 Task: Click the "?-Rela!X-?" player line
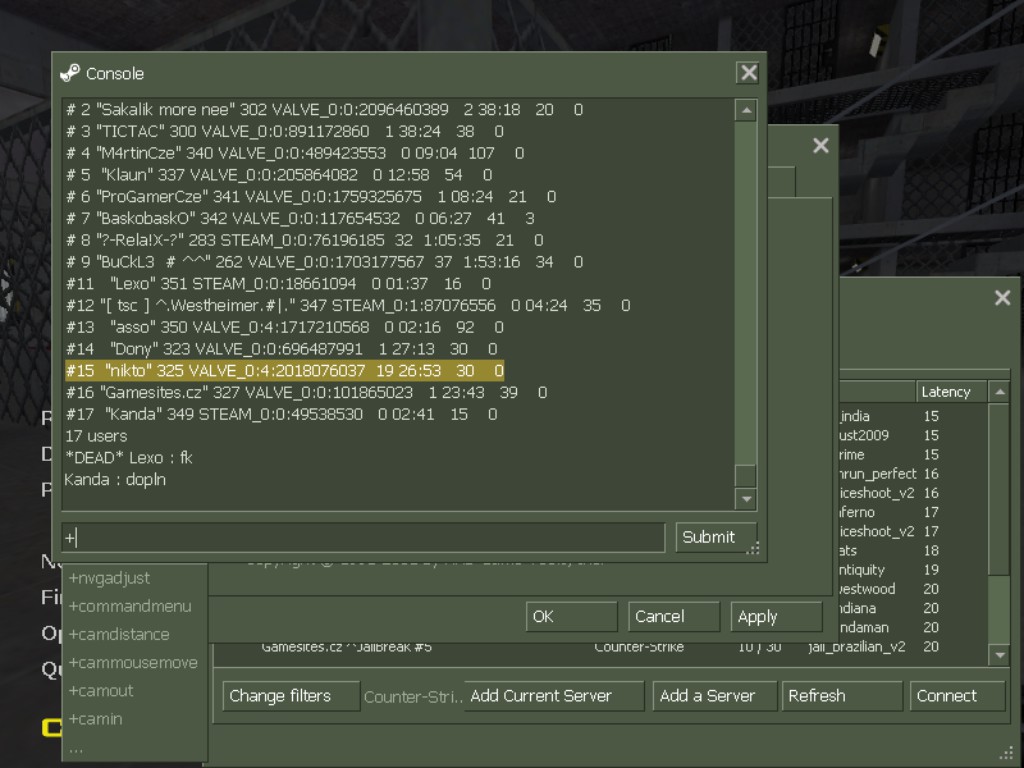point(304,240)
